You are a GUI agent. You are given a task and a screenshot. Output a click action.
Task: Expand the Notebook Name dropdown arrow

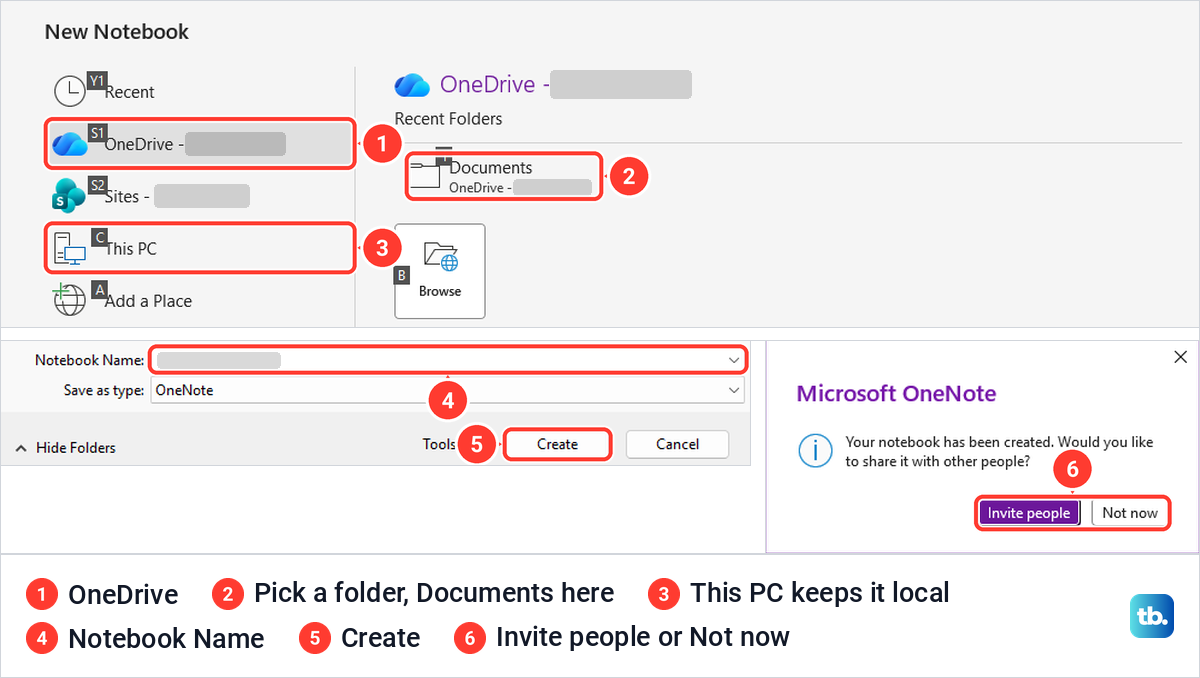coord(735,360)
